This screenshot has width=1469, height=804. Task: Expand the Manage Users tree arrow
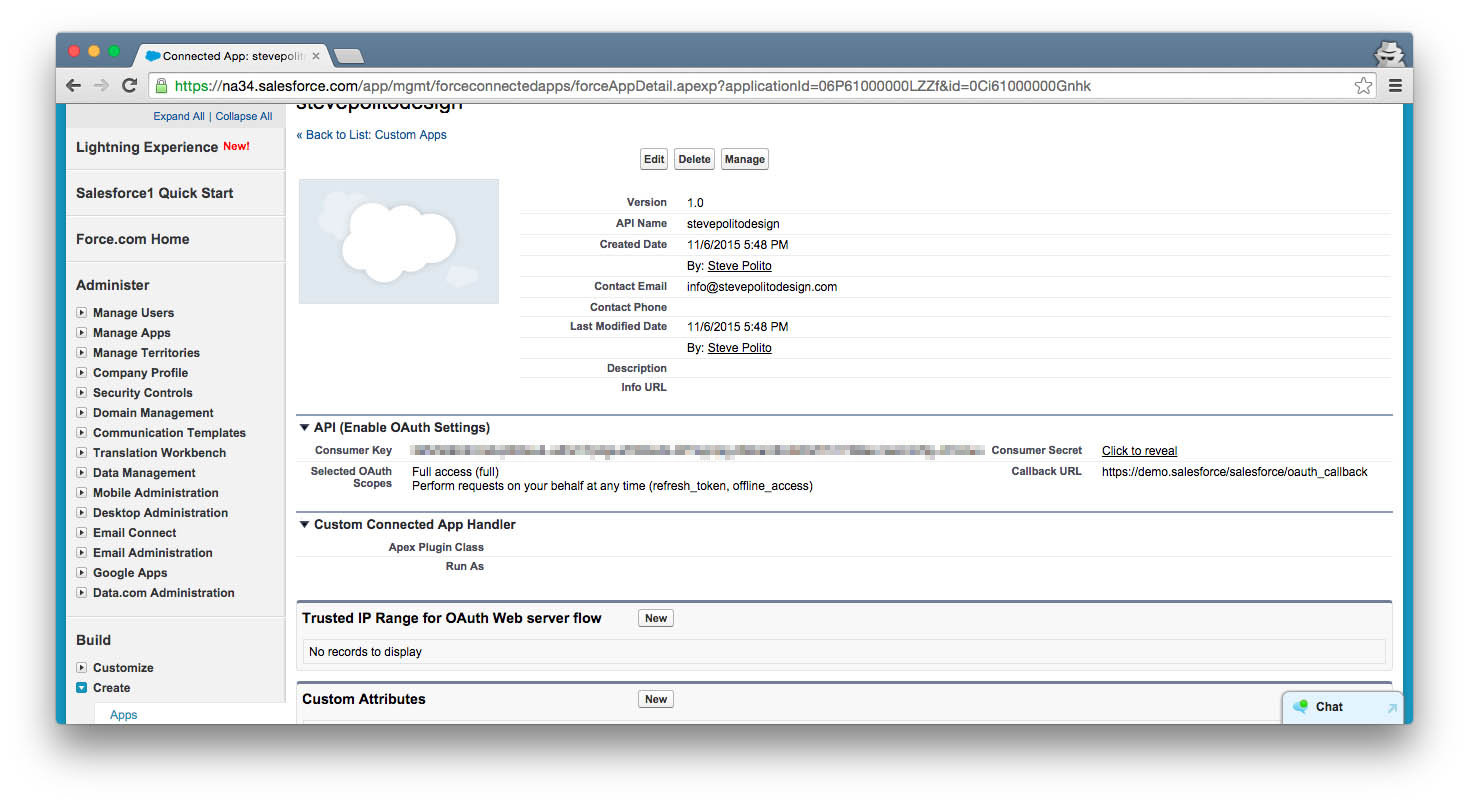pyautogui.click(x=82, y=313)
